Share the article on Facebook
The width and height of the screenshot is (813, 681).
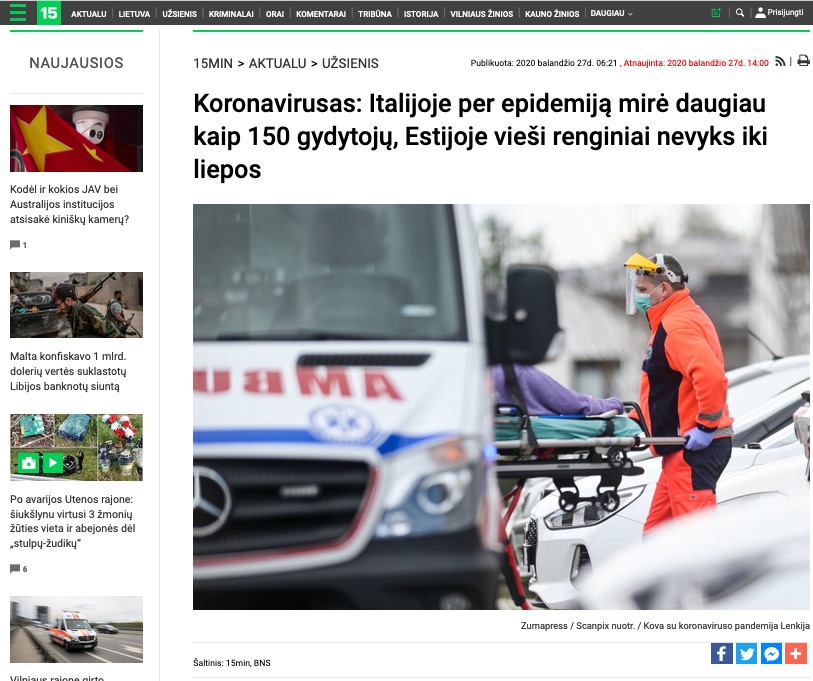(x=721, y=654)
